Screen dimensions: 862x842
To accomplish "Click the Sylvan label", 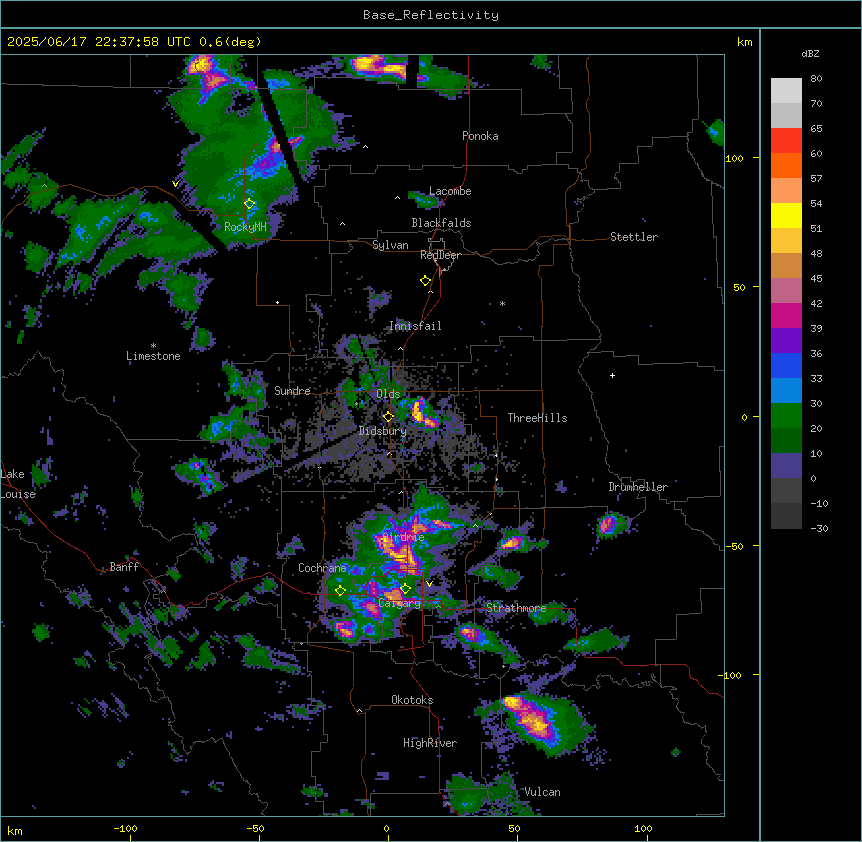I will point(390,245).
